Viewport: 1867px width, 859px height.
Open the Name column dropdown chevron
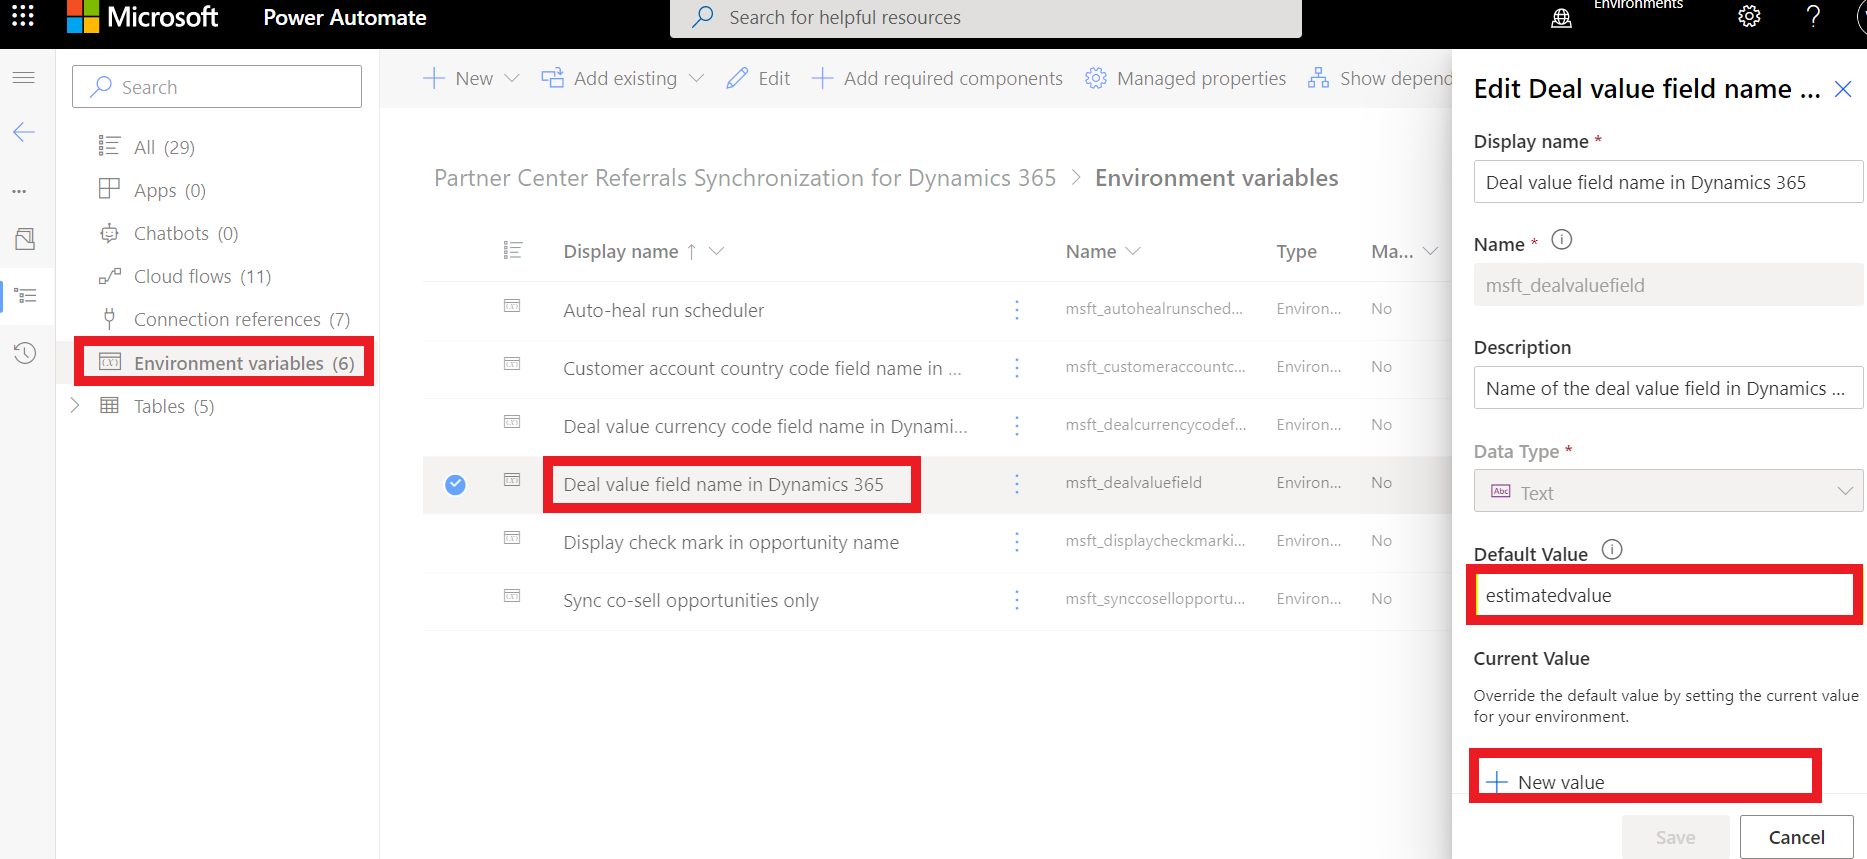[1133, 251]
